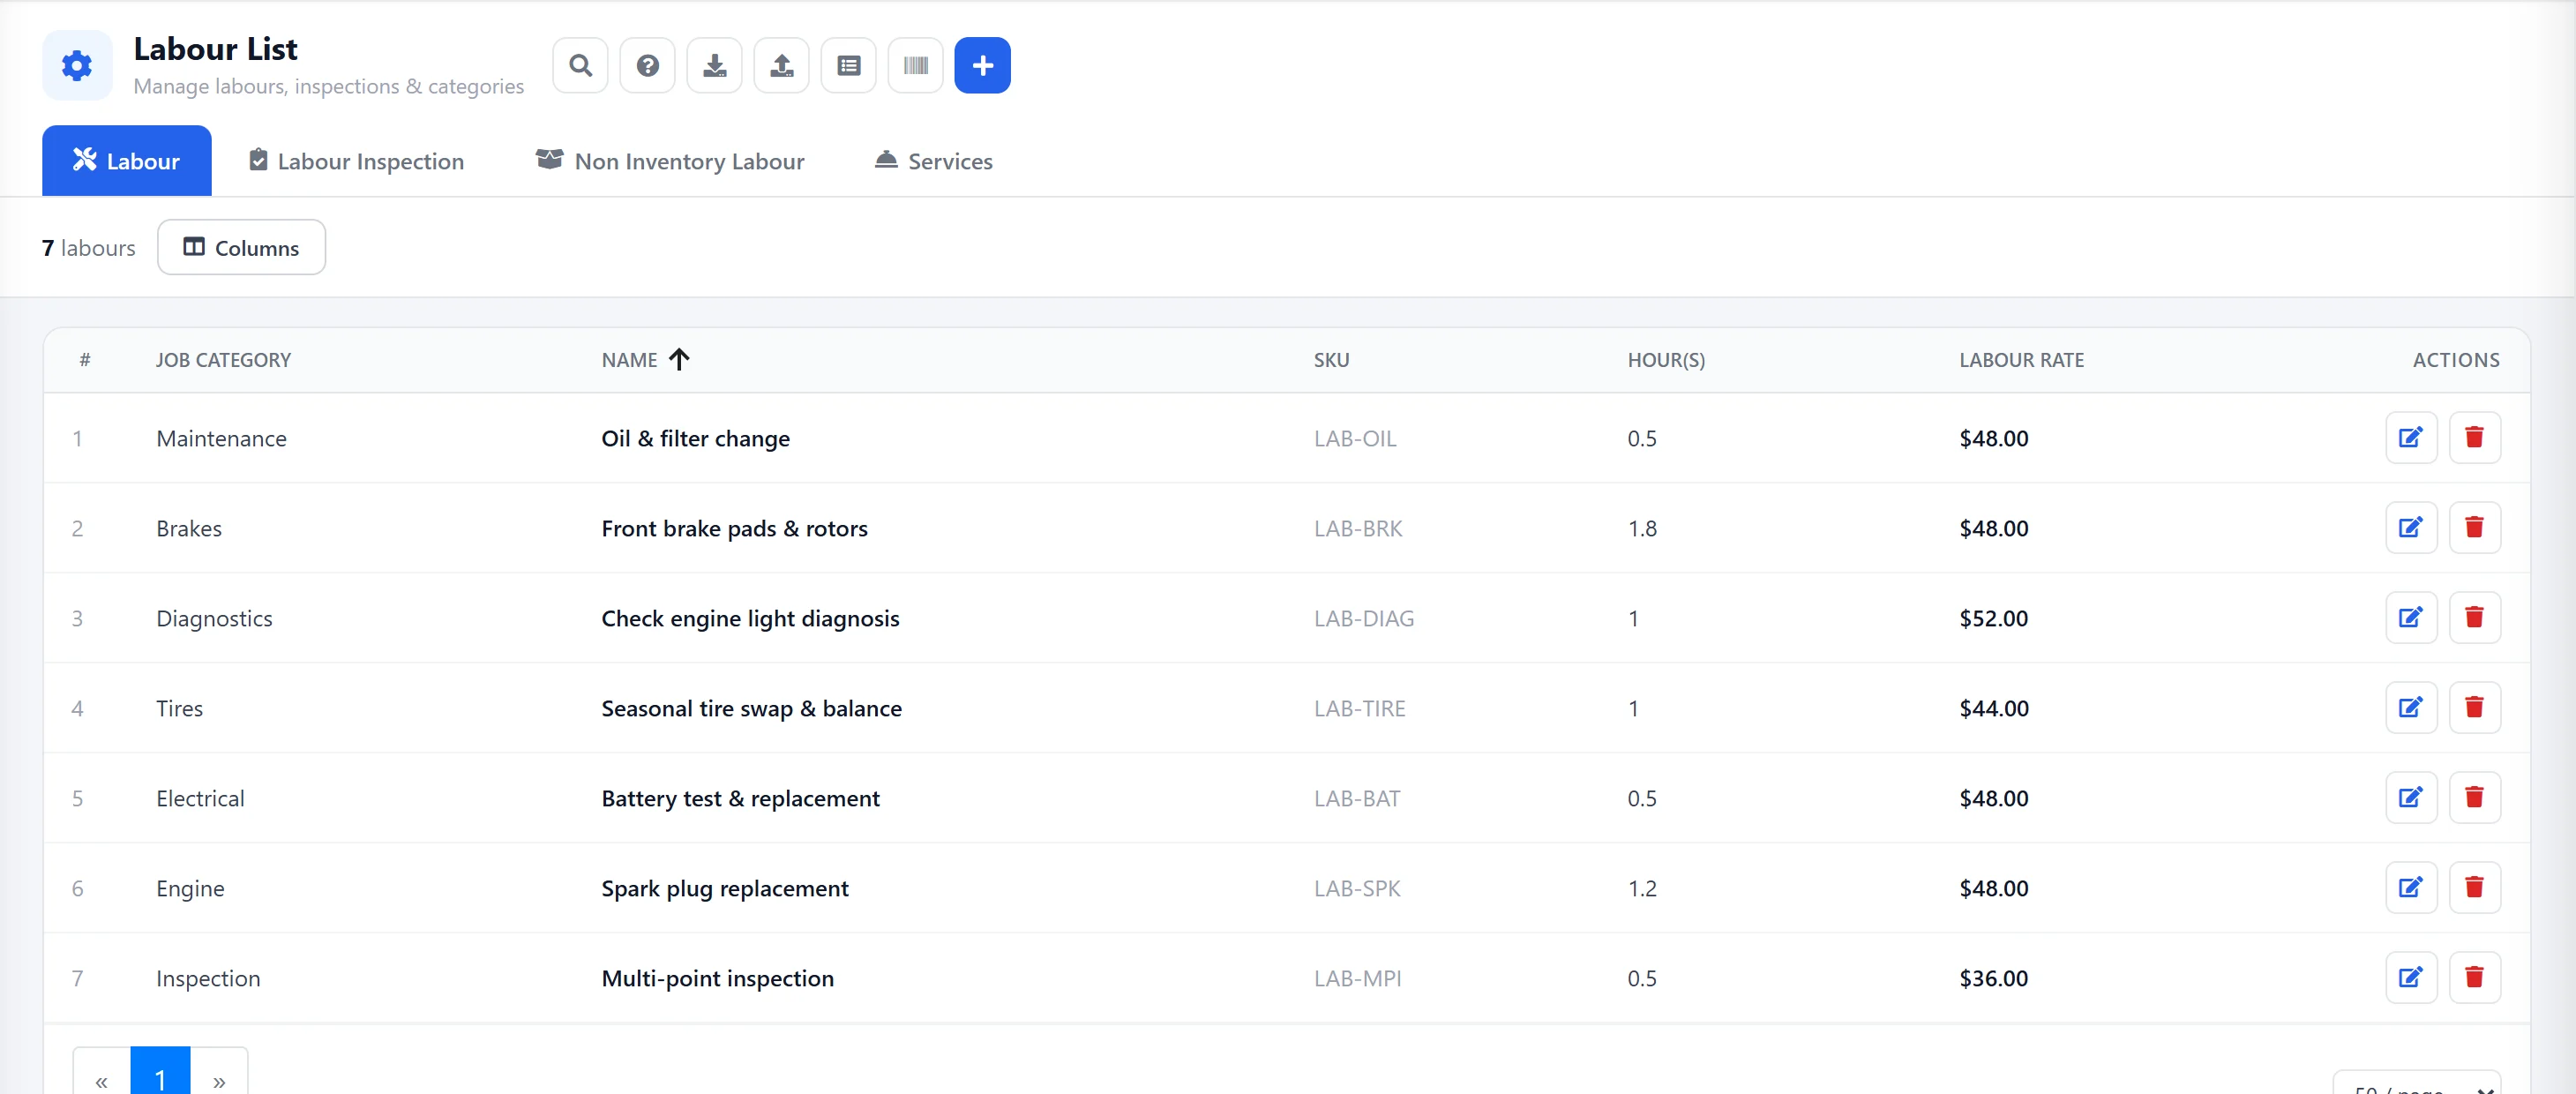The height and width of the screenshot is (1094, 2576).
Task: Edit Seasonal tire swap & balance
Action: (2411, 707)
